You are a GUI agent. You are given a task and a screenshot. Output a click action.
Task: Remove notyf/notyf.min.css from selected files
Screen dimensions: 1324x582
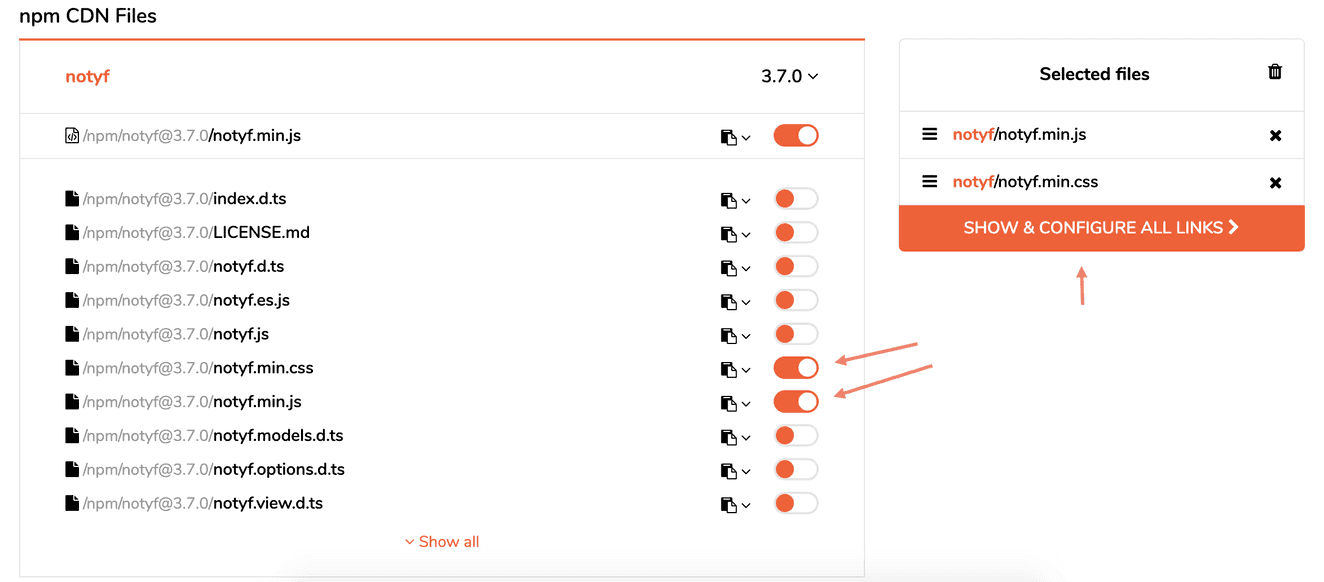pos(1276,182)
